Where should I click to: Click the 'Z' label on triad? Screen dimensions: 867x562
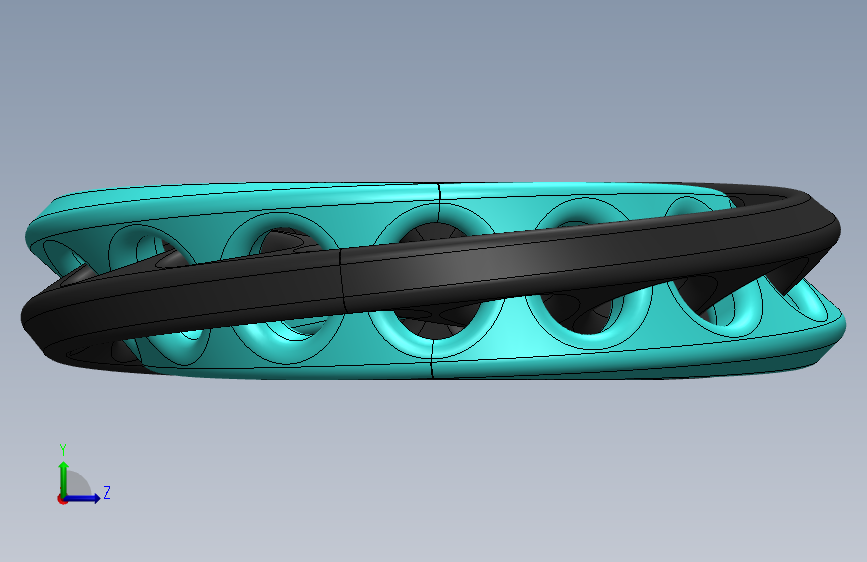point(107,492)
